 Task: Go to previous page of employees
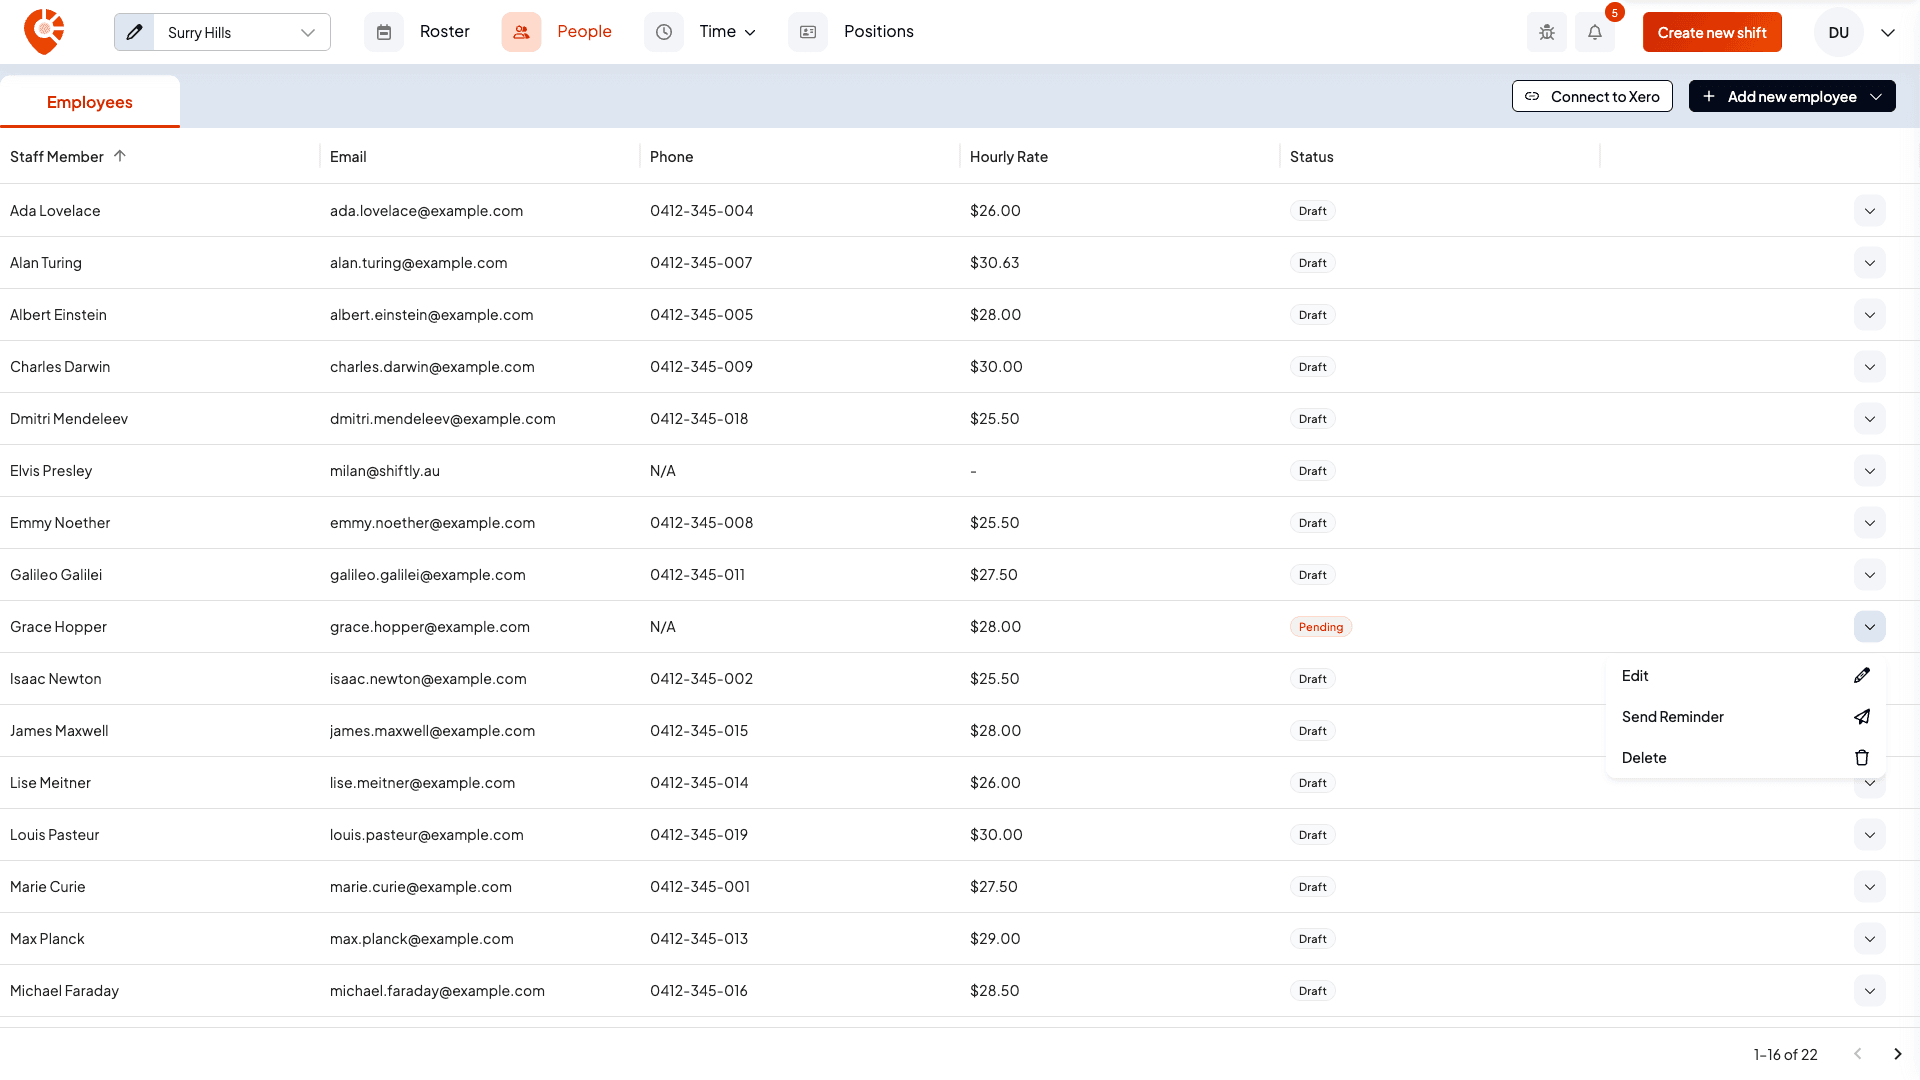(1858, 1054)
